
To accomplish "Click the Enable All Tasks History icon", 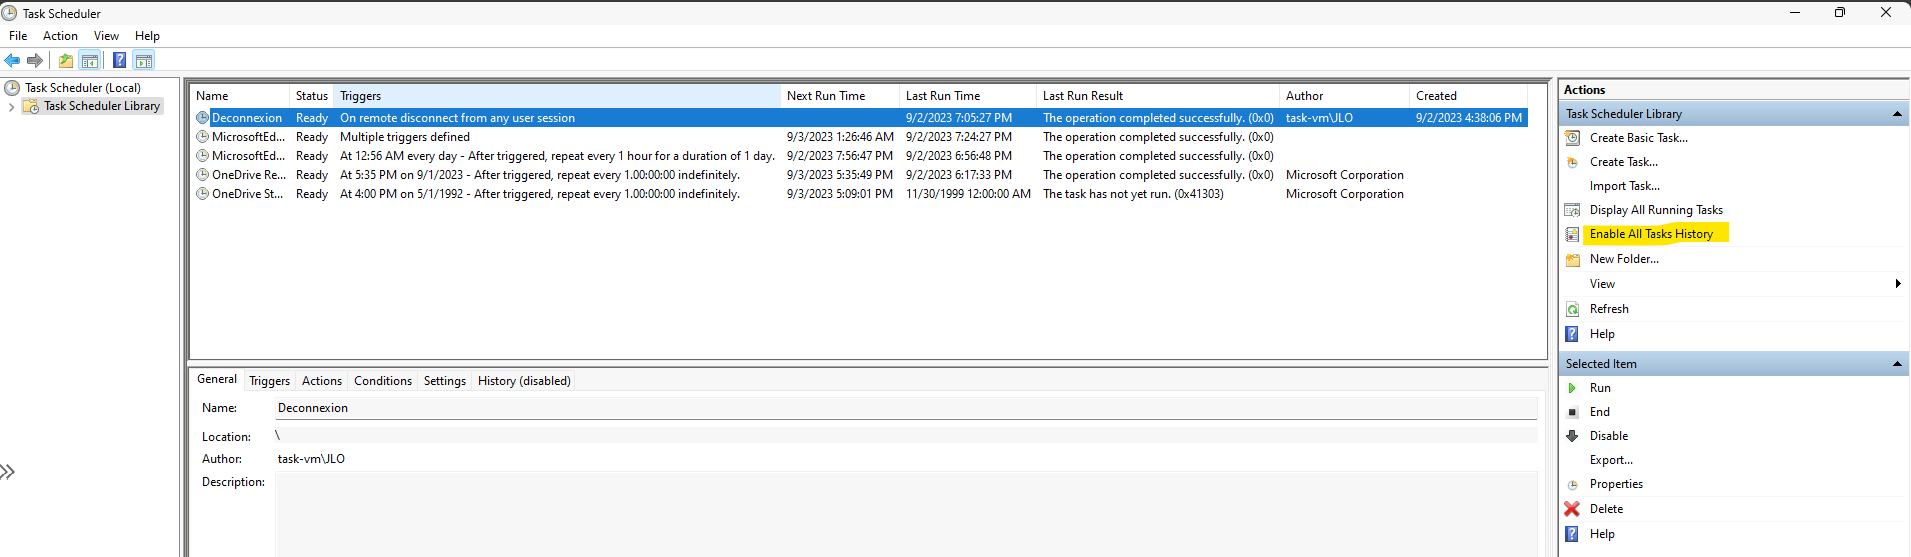I will [1572, 234].
